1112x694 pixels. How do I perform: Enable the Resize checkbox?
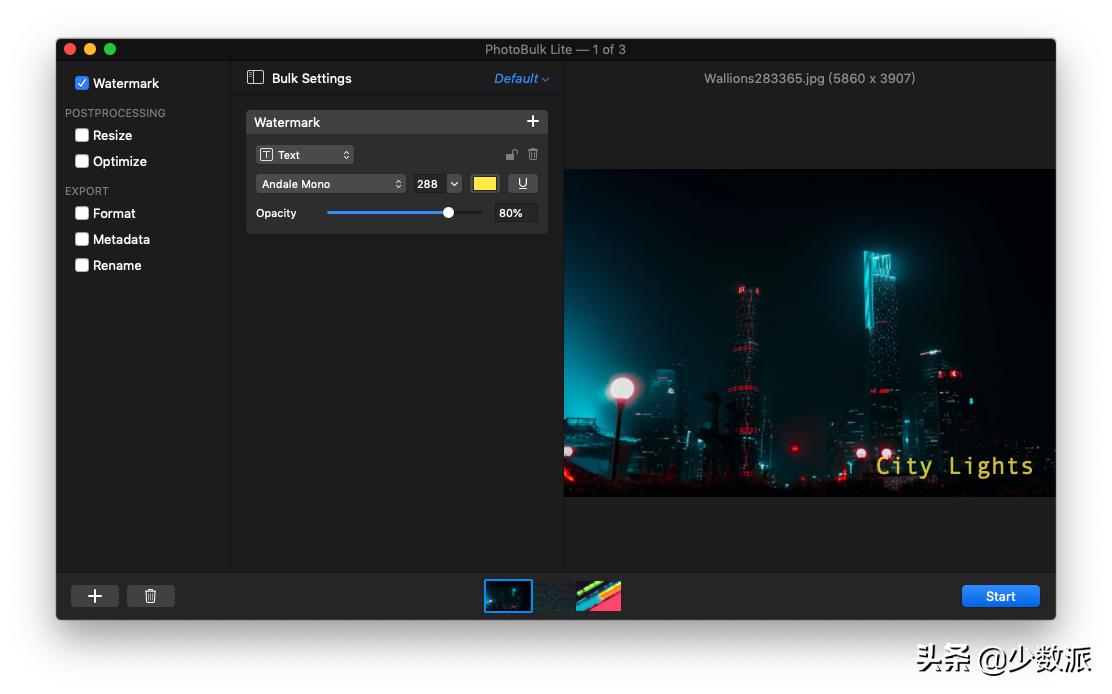click(82, 135)
